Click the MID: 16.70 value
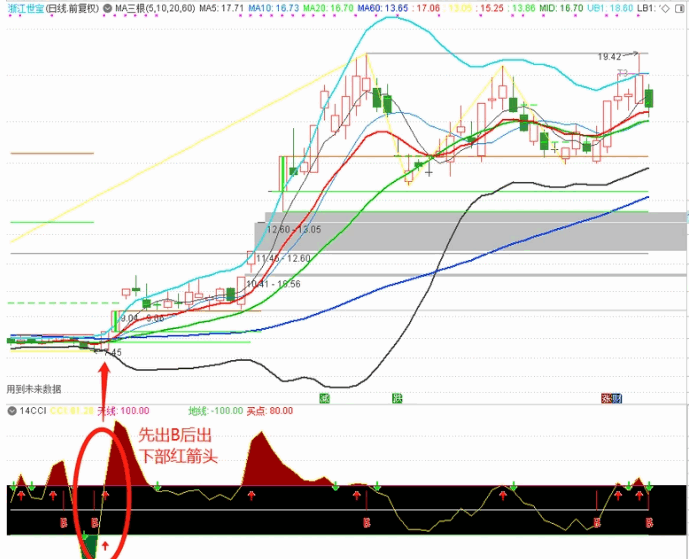The width and height of the screenshot is (689, 559). click(x=561, y=8)
